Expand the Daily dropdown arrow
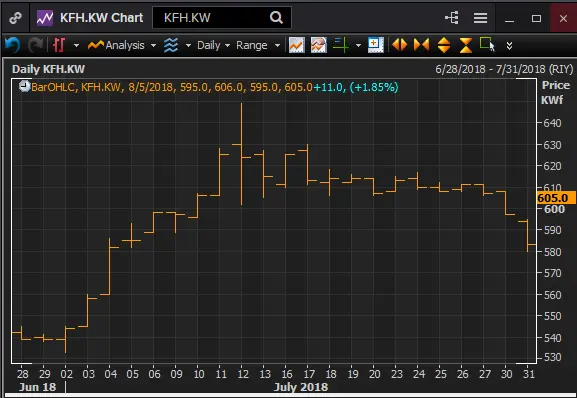The width and height of the screenshot is (577, 398). point(227,46)
